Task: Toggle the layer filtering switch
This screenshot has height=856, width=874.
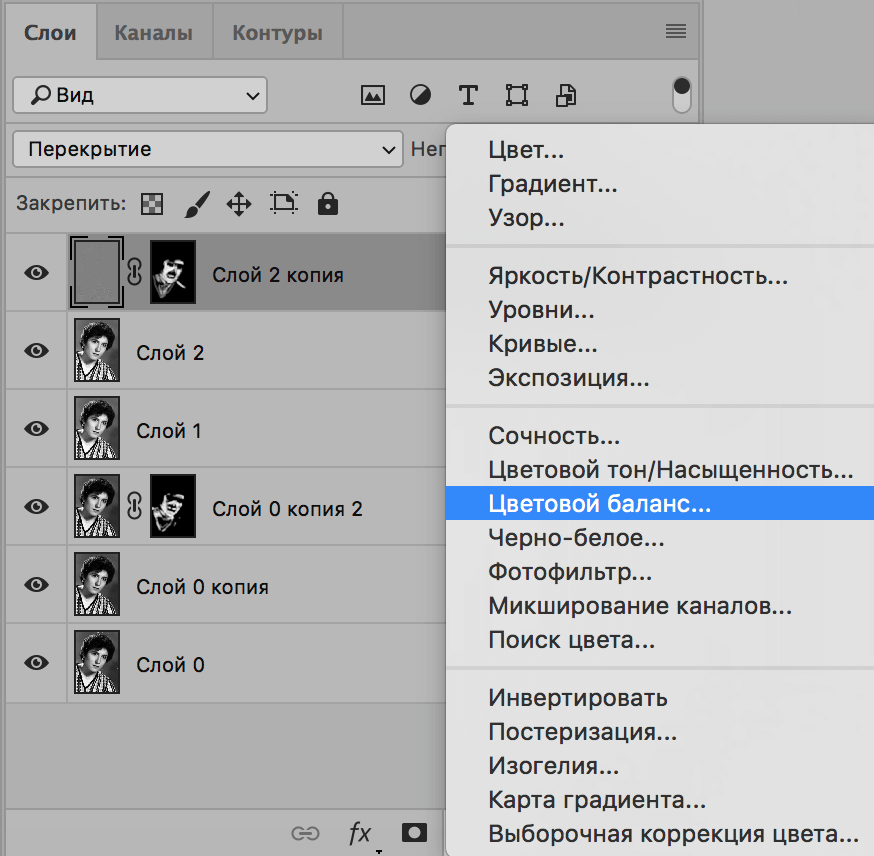Action: tap(682, 94)
